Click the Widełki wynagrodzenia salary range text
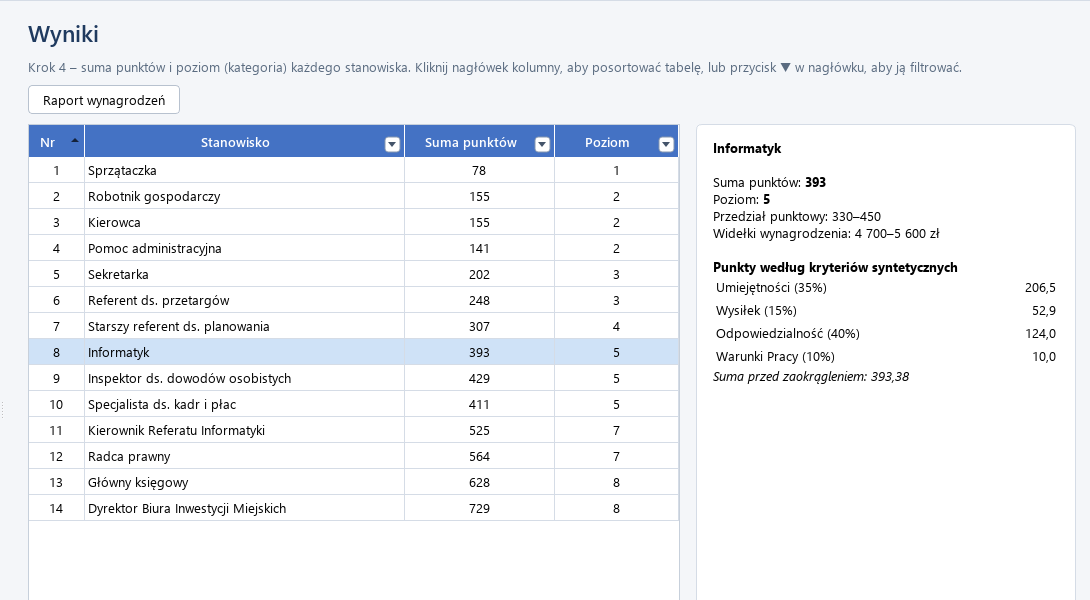This screenshot has width=1090, height=600. [826, 234]
